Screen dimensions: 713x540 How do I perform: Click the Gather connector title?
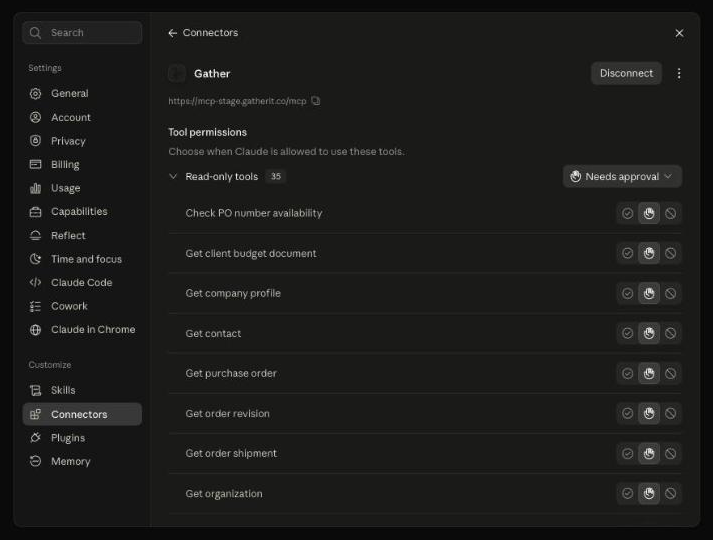(x=212, y=74)
